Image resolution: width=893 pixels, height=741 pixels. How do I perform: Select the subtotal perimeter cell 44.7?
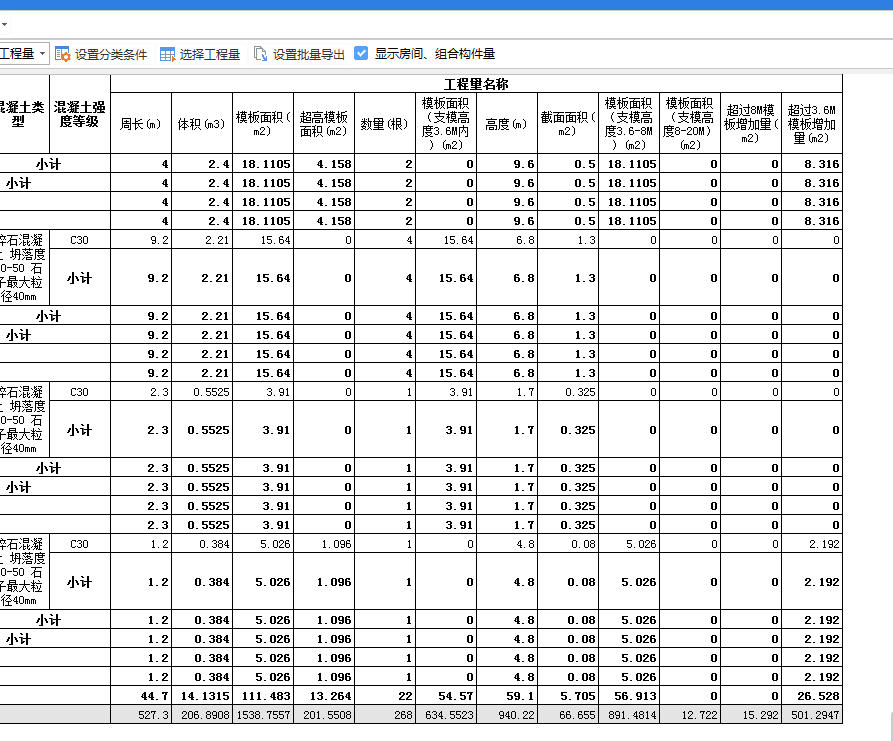pyautogui.click(x=141, y=696)
